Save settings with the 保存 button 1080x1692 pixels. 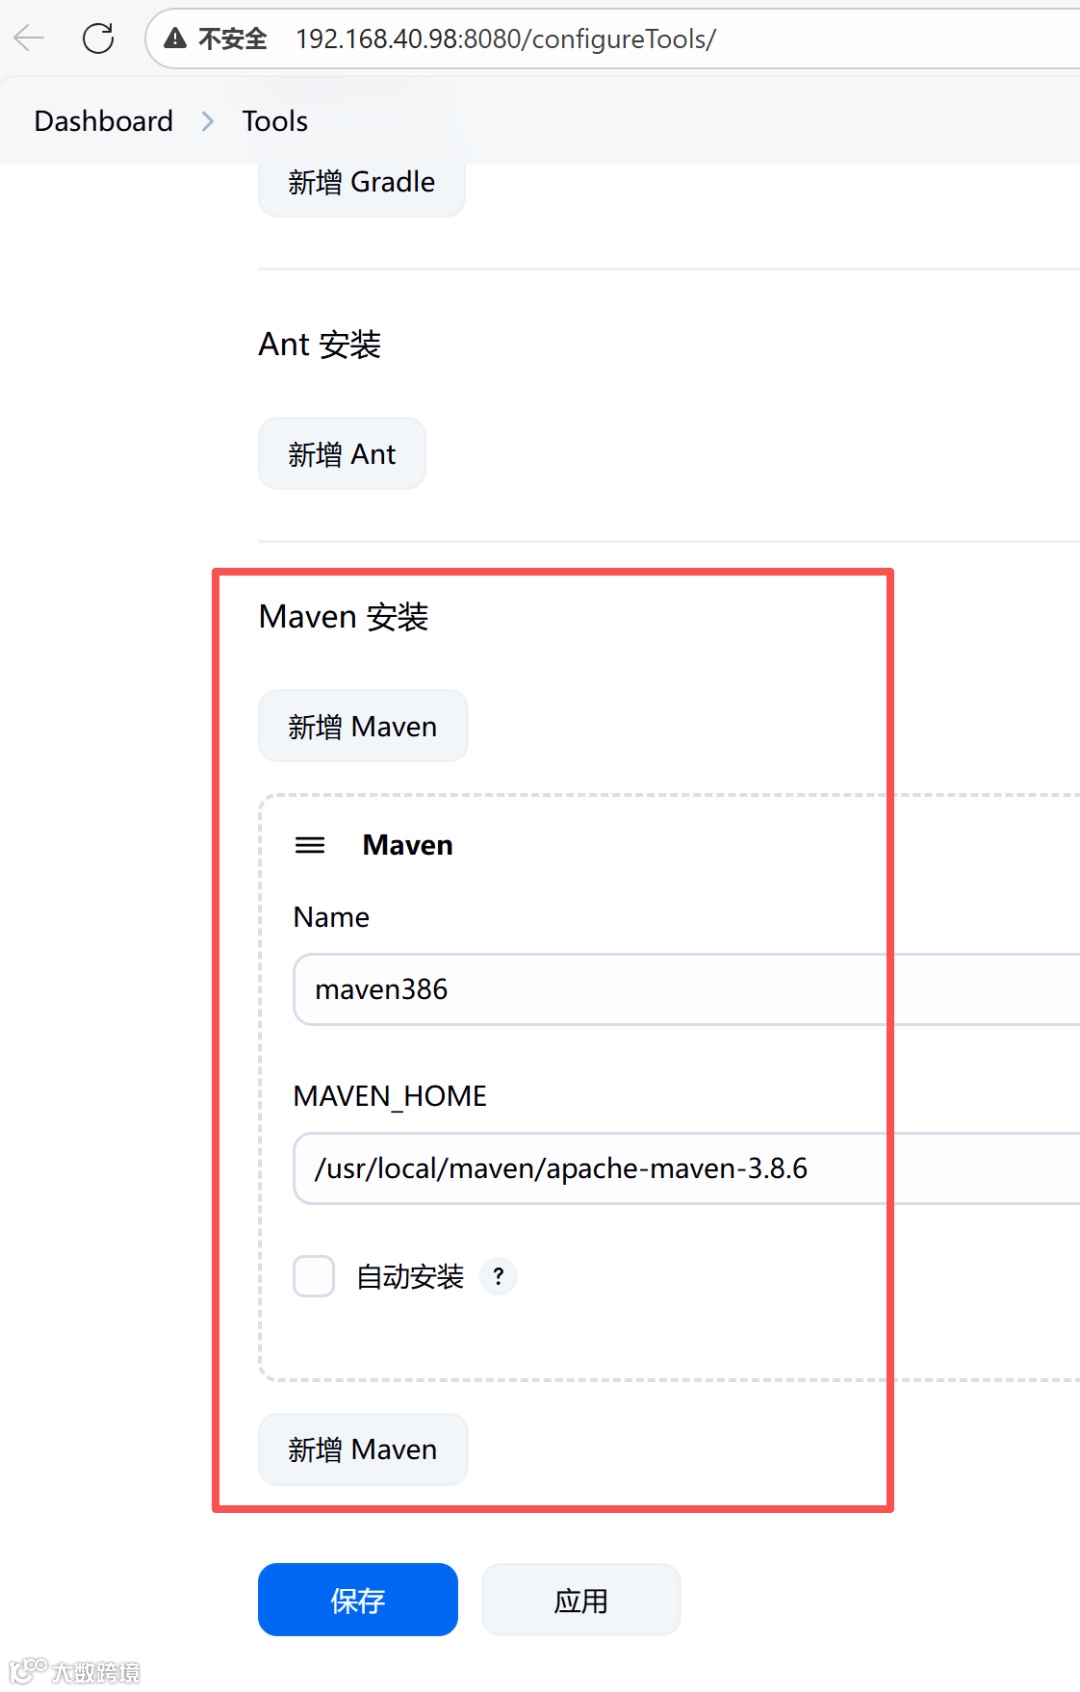(358, 1600)
